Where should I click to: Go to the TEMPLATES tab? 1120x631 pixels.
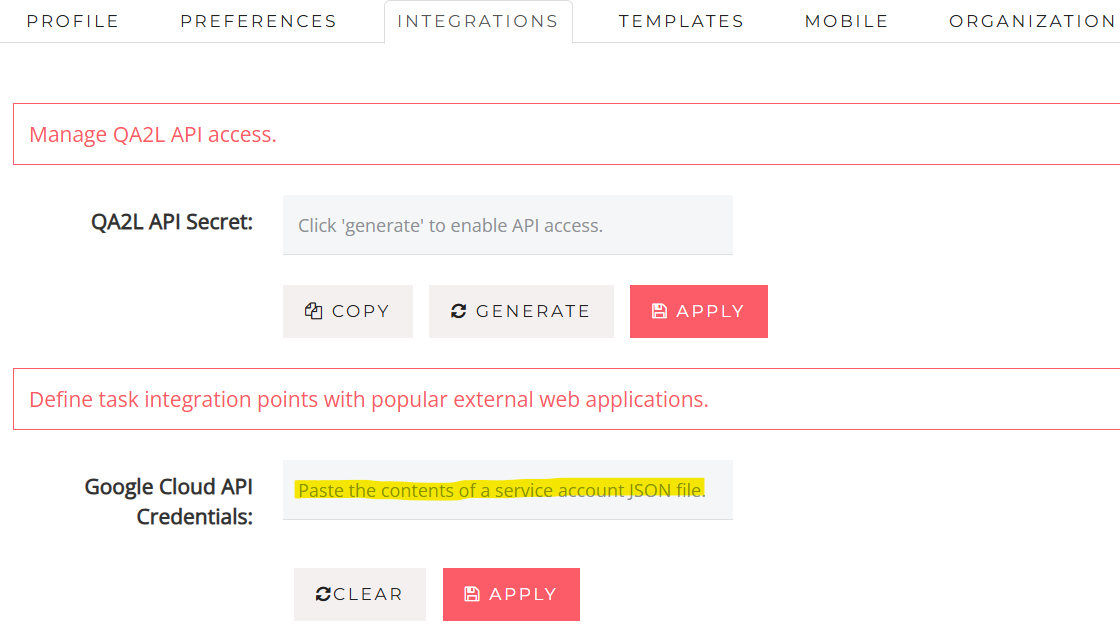point(681,21)
